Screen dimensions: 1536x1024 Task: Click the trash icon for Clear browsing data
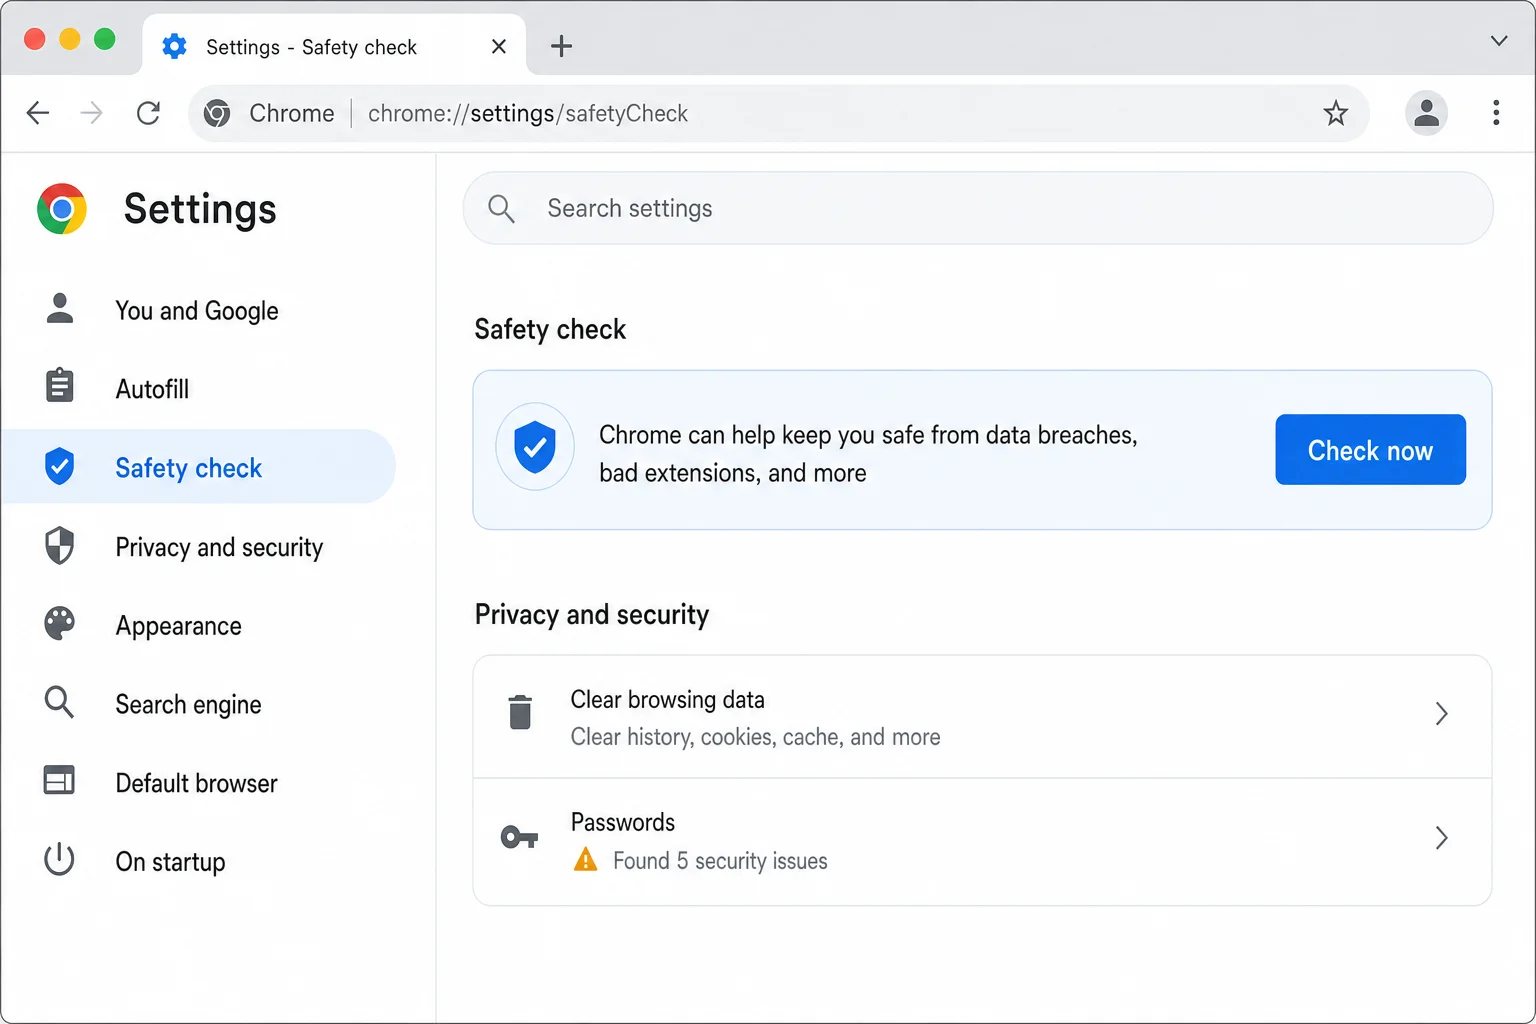click(520, 712)
